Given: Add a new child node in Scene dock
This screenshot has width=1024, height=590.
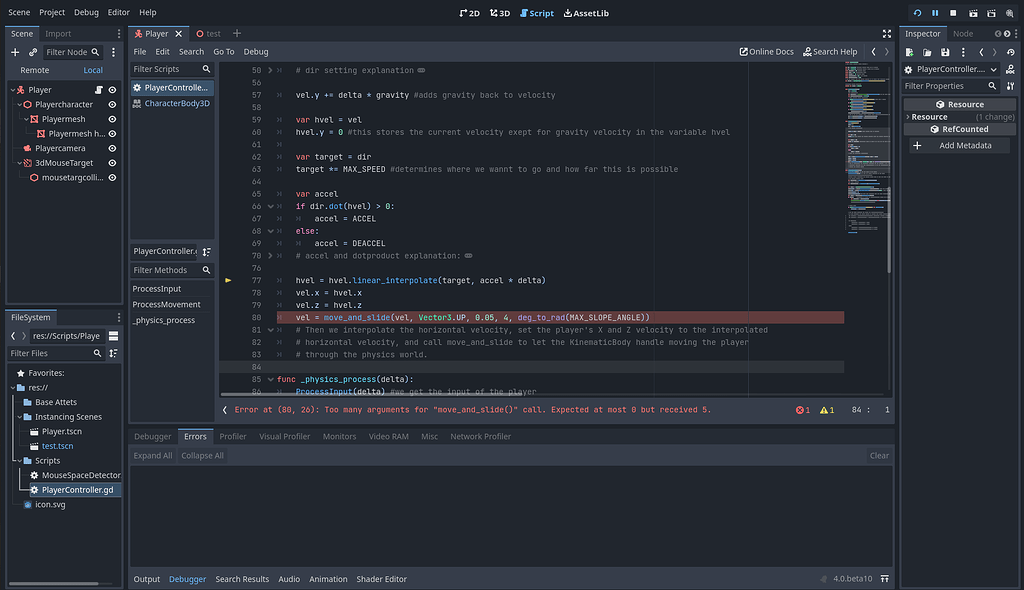Looking at the screenshot, I should 15,52.
